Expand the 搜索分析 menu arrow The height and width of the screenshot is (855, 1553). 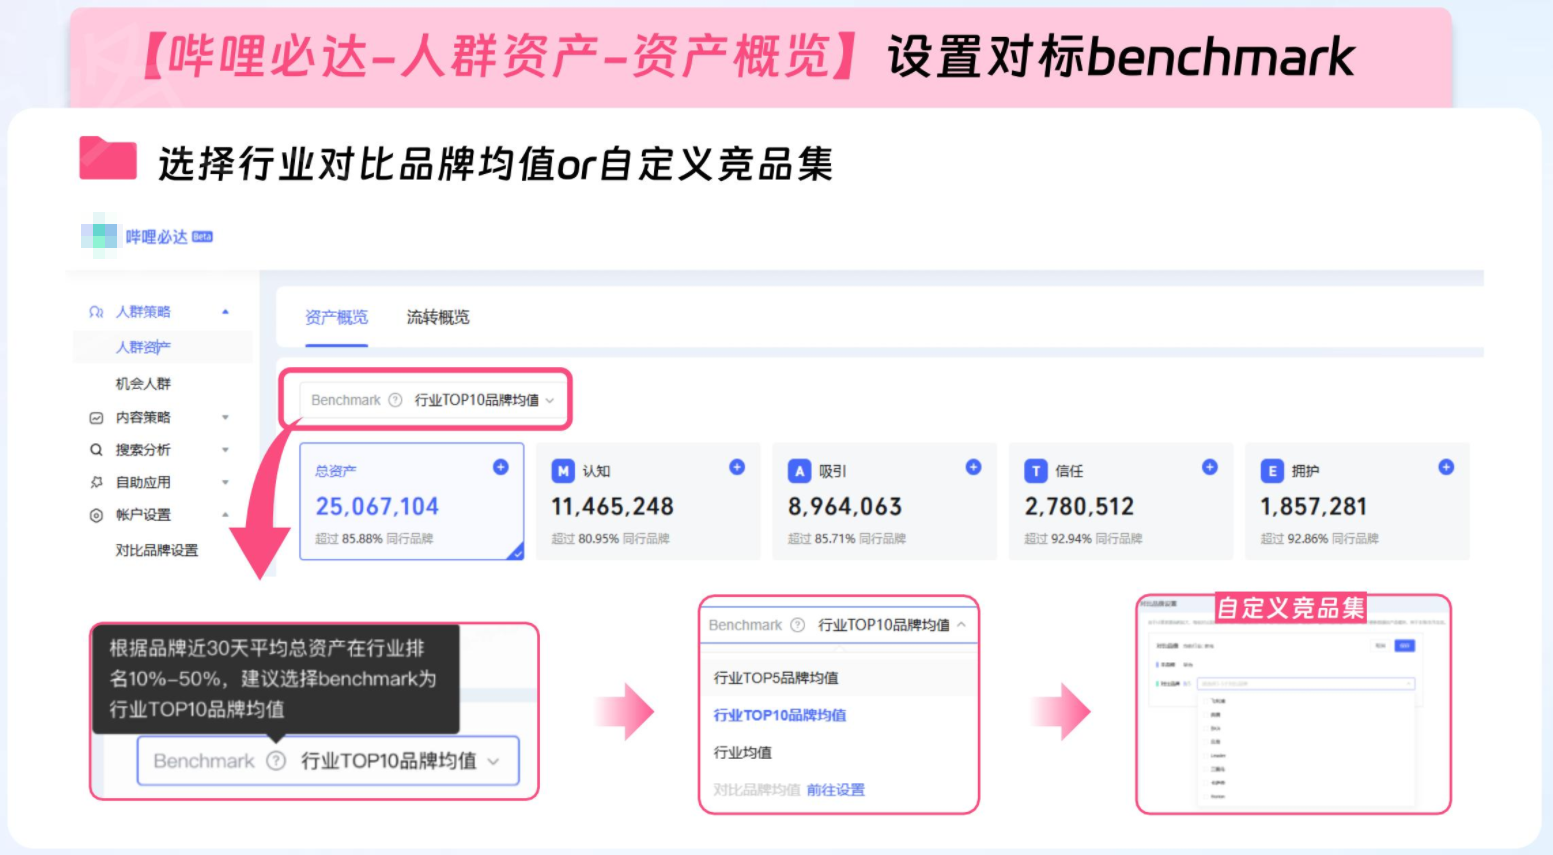tap(226, 450)
